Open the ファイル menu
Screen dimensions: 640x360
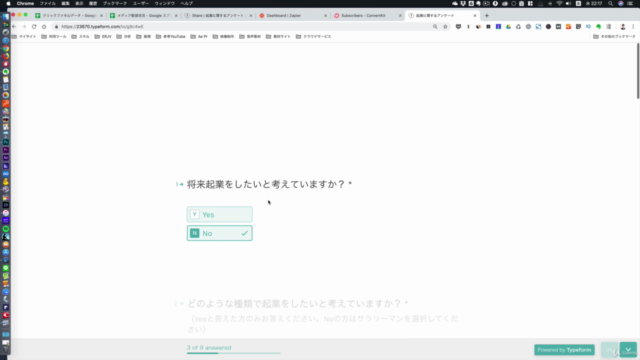click(47, 3)
